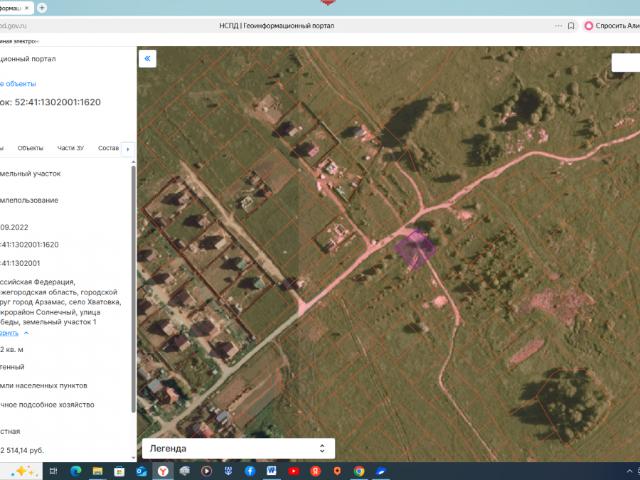Switch to the Объекты tab
640x480 pixels.
click(30, 148)
